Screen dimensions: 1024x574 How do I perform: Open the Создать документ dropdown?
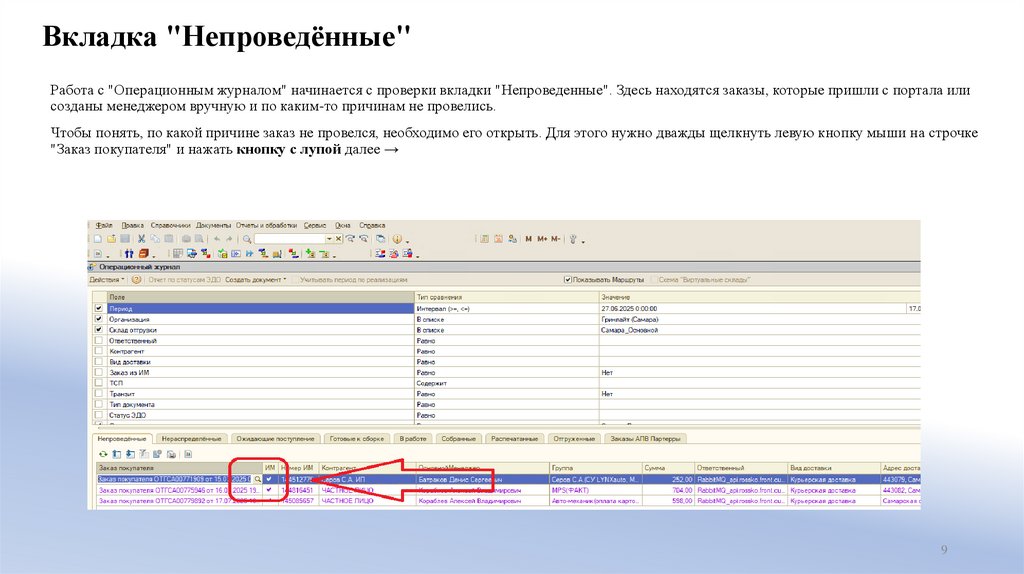point(255,279)
